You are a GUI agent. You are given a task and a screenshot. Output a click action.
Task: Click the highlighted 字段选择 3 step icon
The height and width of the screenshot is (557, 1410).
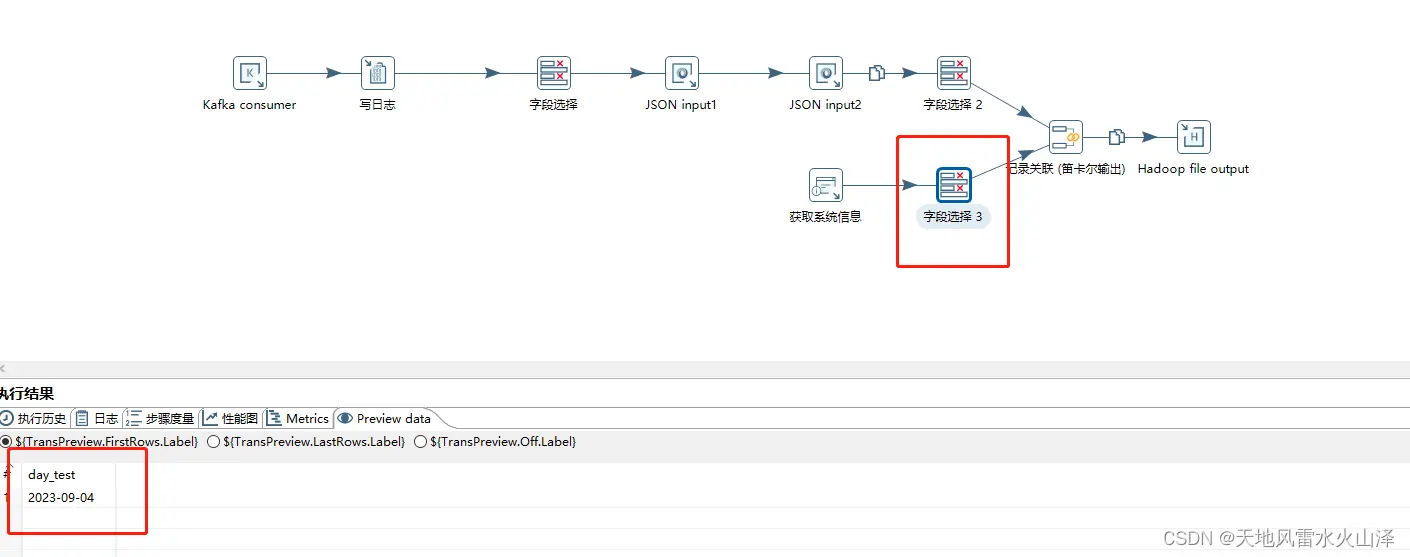tap(954, 185)
